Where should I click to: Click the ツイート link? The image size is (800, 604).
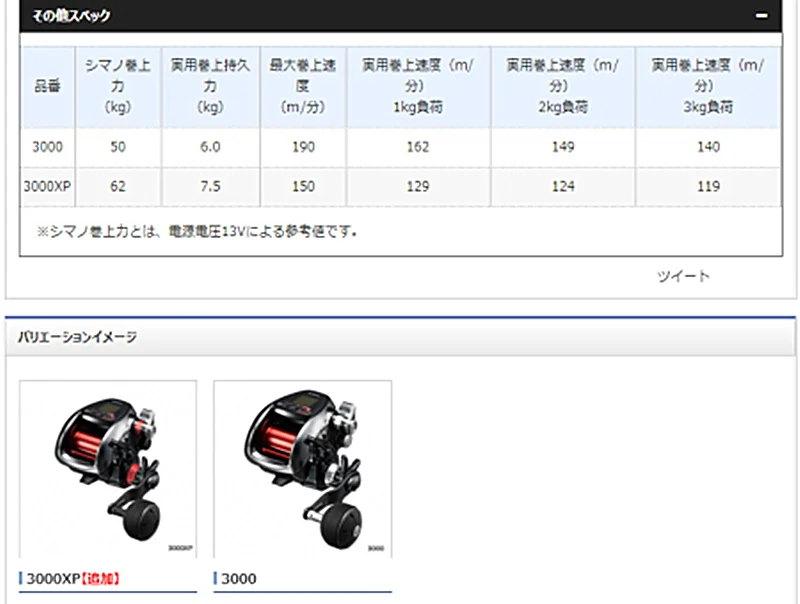pos(683,276)
